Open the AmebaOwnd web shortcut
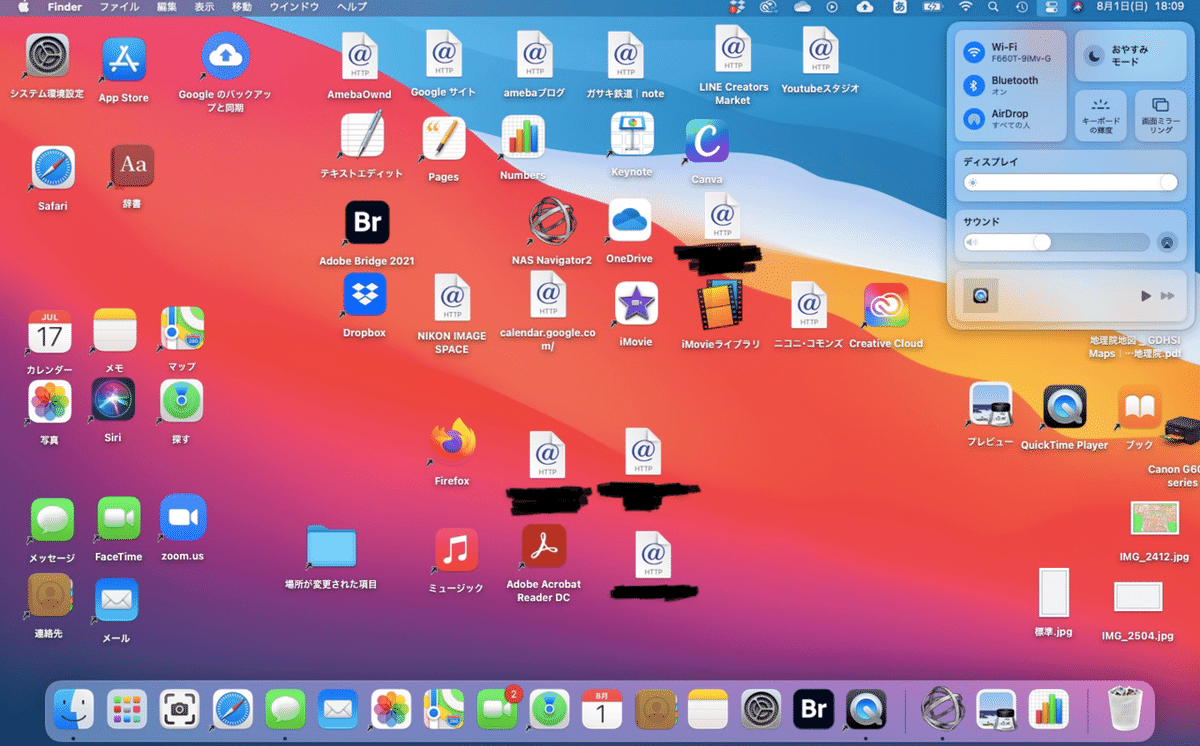 359,57
